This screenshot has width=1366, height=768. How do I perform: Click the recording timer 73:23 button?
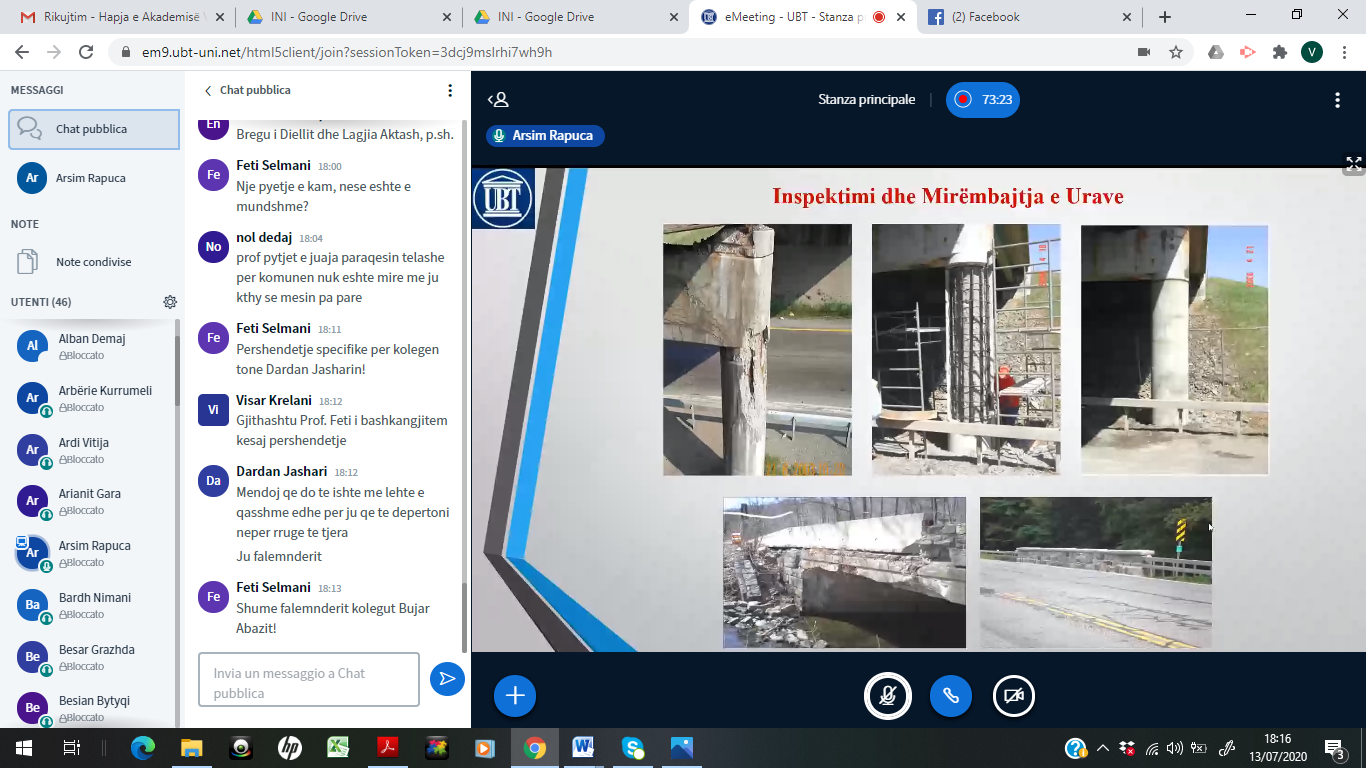[x=983, y=100]
